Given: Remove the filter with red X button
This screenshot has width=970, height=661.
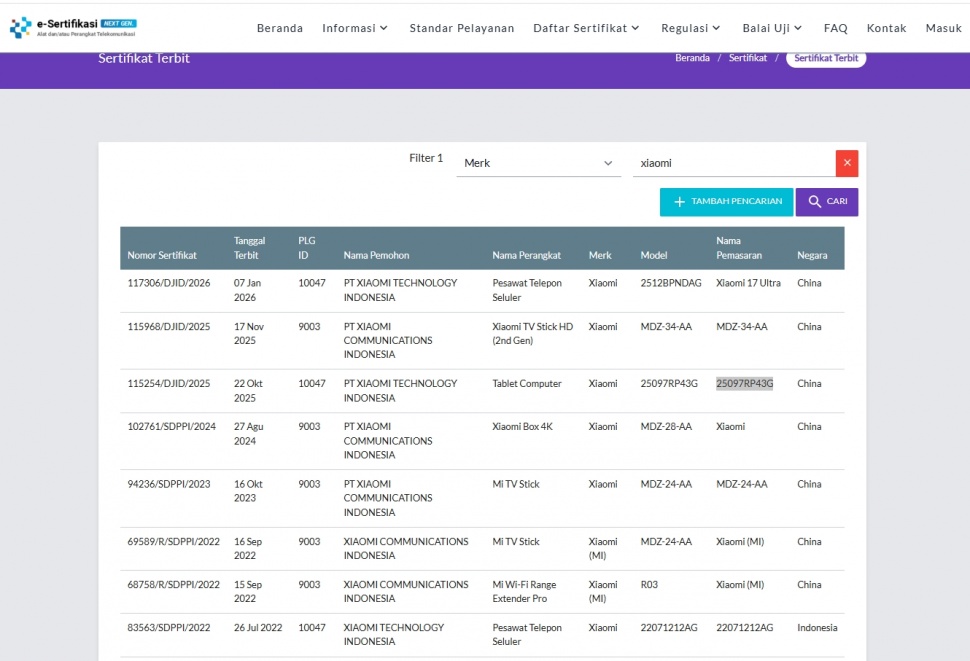Looking at the screenshot, I should (x=847, y=163).
